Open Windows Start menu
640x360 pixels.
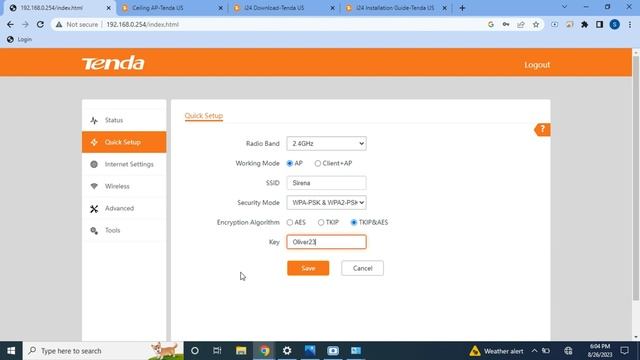point(11,351)
